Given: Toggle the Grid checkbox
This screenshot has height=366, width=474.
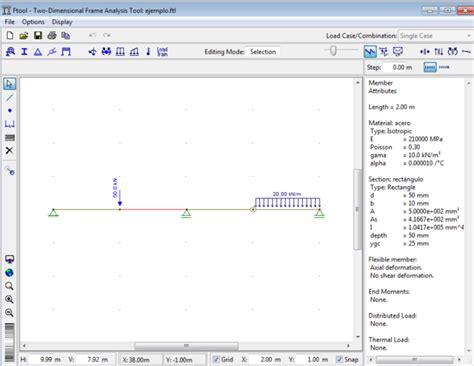Looking at the screenshot, I should [x=216, y=359].
